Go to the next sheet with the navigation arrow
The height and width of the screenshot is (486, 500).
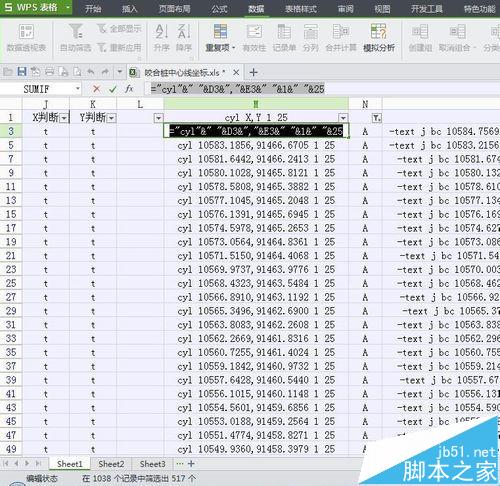(27, 464)
